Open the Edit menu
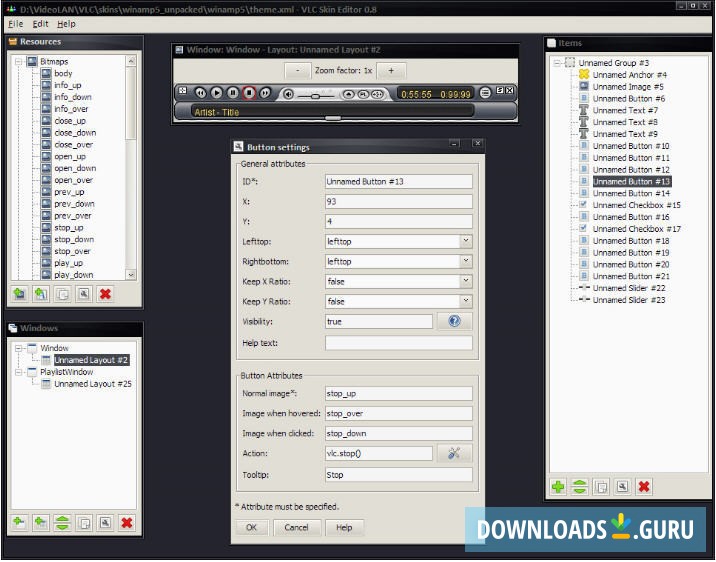Image resolution: width=716 pixels, height=562 pixels. click(x=40, y=24)
